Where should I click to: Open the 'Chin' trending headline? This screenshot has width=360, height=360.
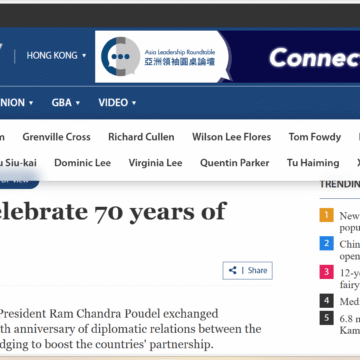pyautogui.click(x=350, y=250)
